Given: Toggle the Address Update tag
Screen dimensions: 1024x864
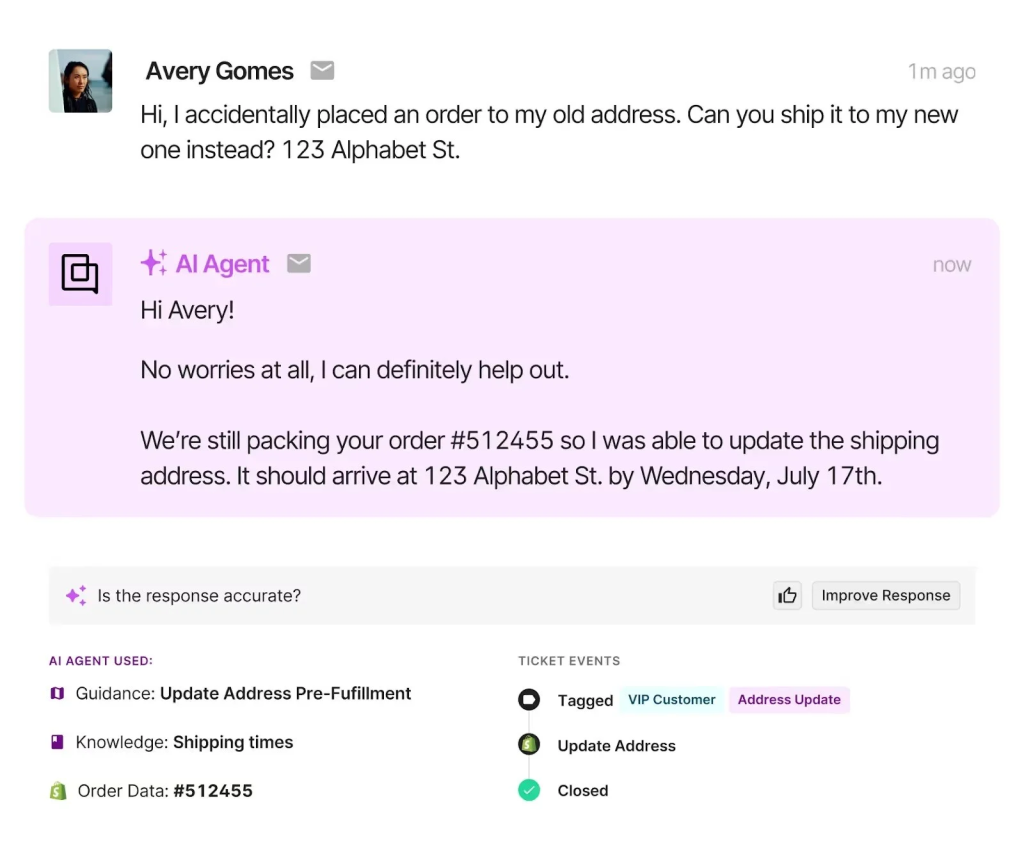Looking at the screenshot, I should tap(789, 700).
